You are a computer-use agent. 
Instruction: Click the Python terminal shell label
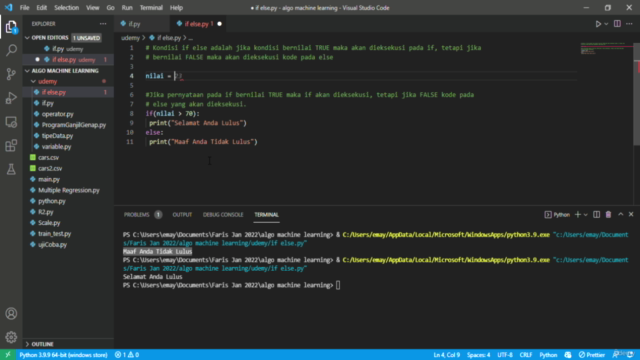point(557,215)
